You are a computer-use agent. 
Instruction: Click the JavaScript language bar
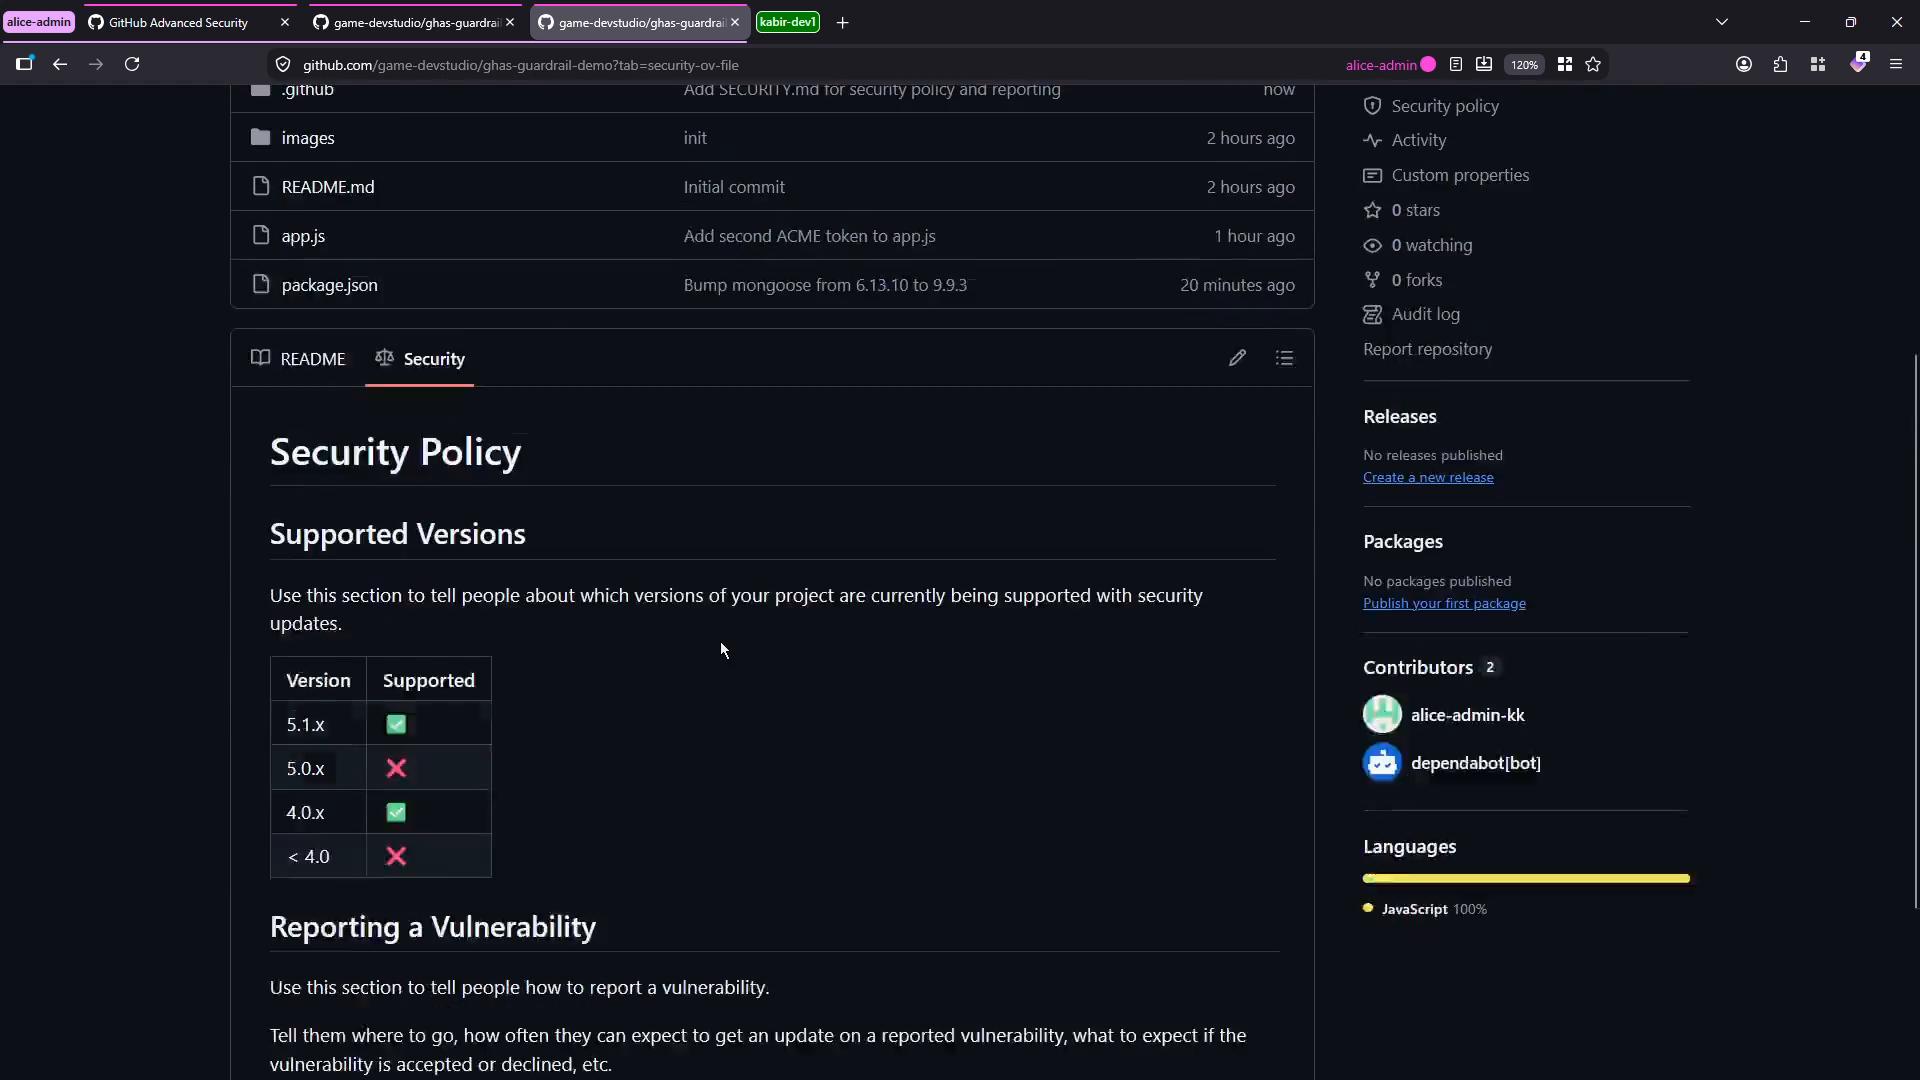(x=1526, y=878)
